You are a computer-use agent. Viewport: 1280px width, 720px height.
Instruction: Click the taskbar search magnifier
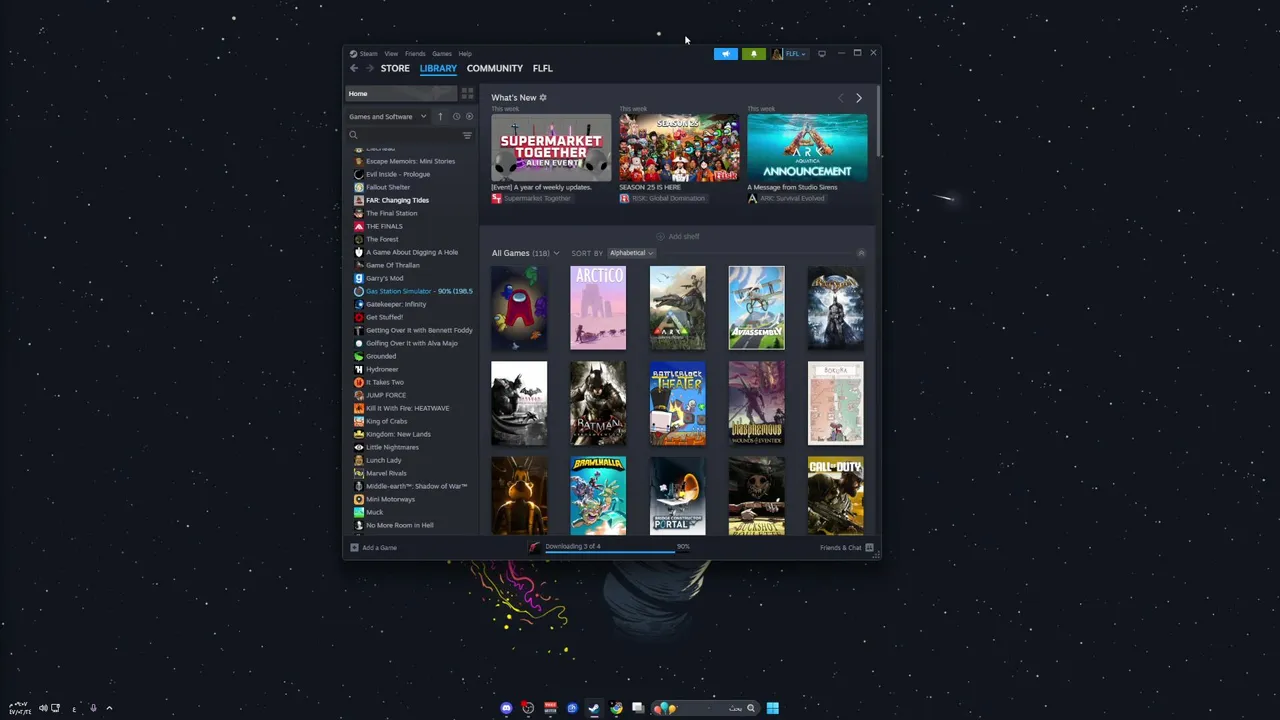pyautogui.click(x=751, y=708)
